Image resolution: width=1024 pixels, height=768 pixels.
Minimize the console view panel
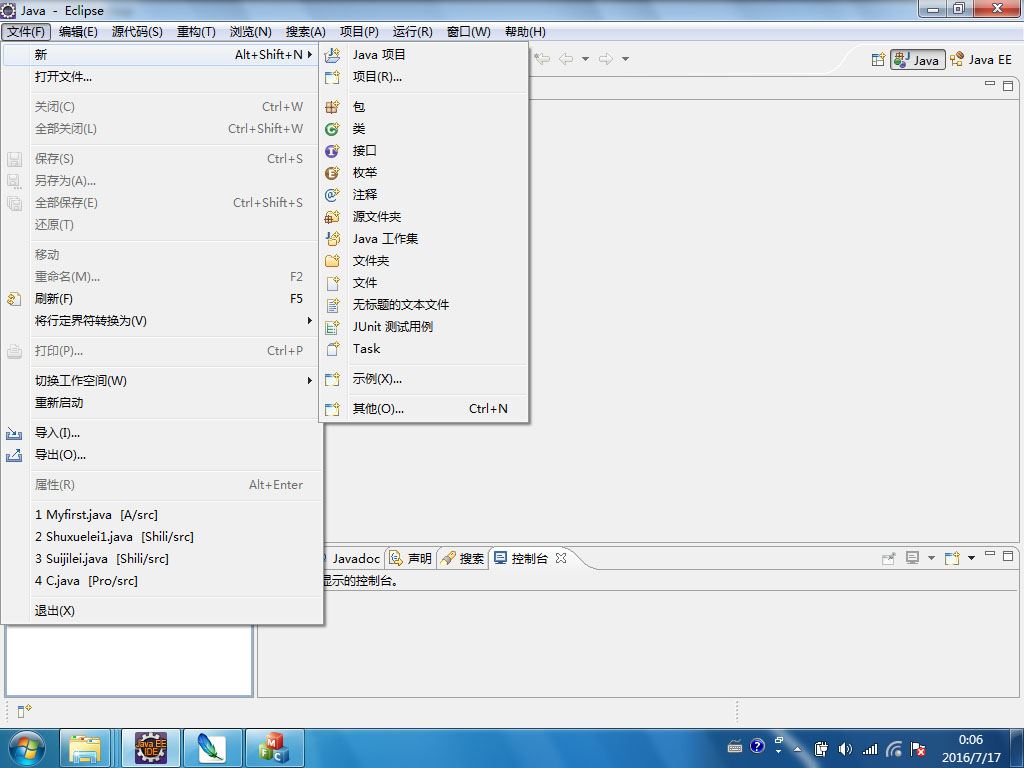coord(990,555)
